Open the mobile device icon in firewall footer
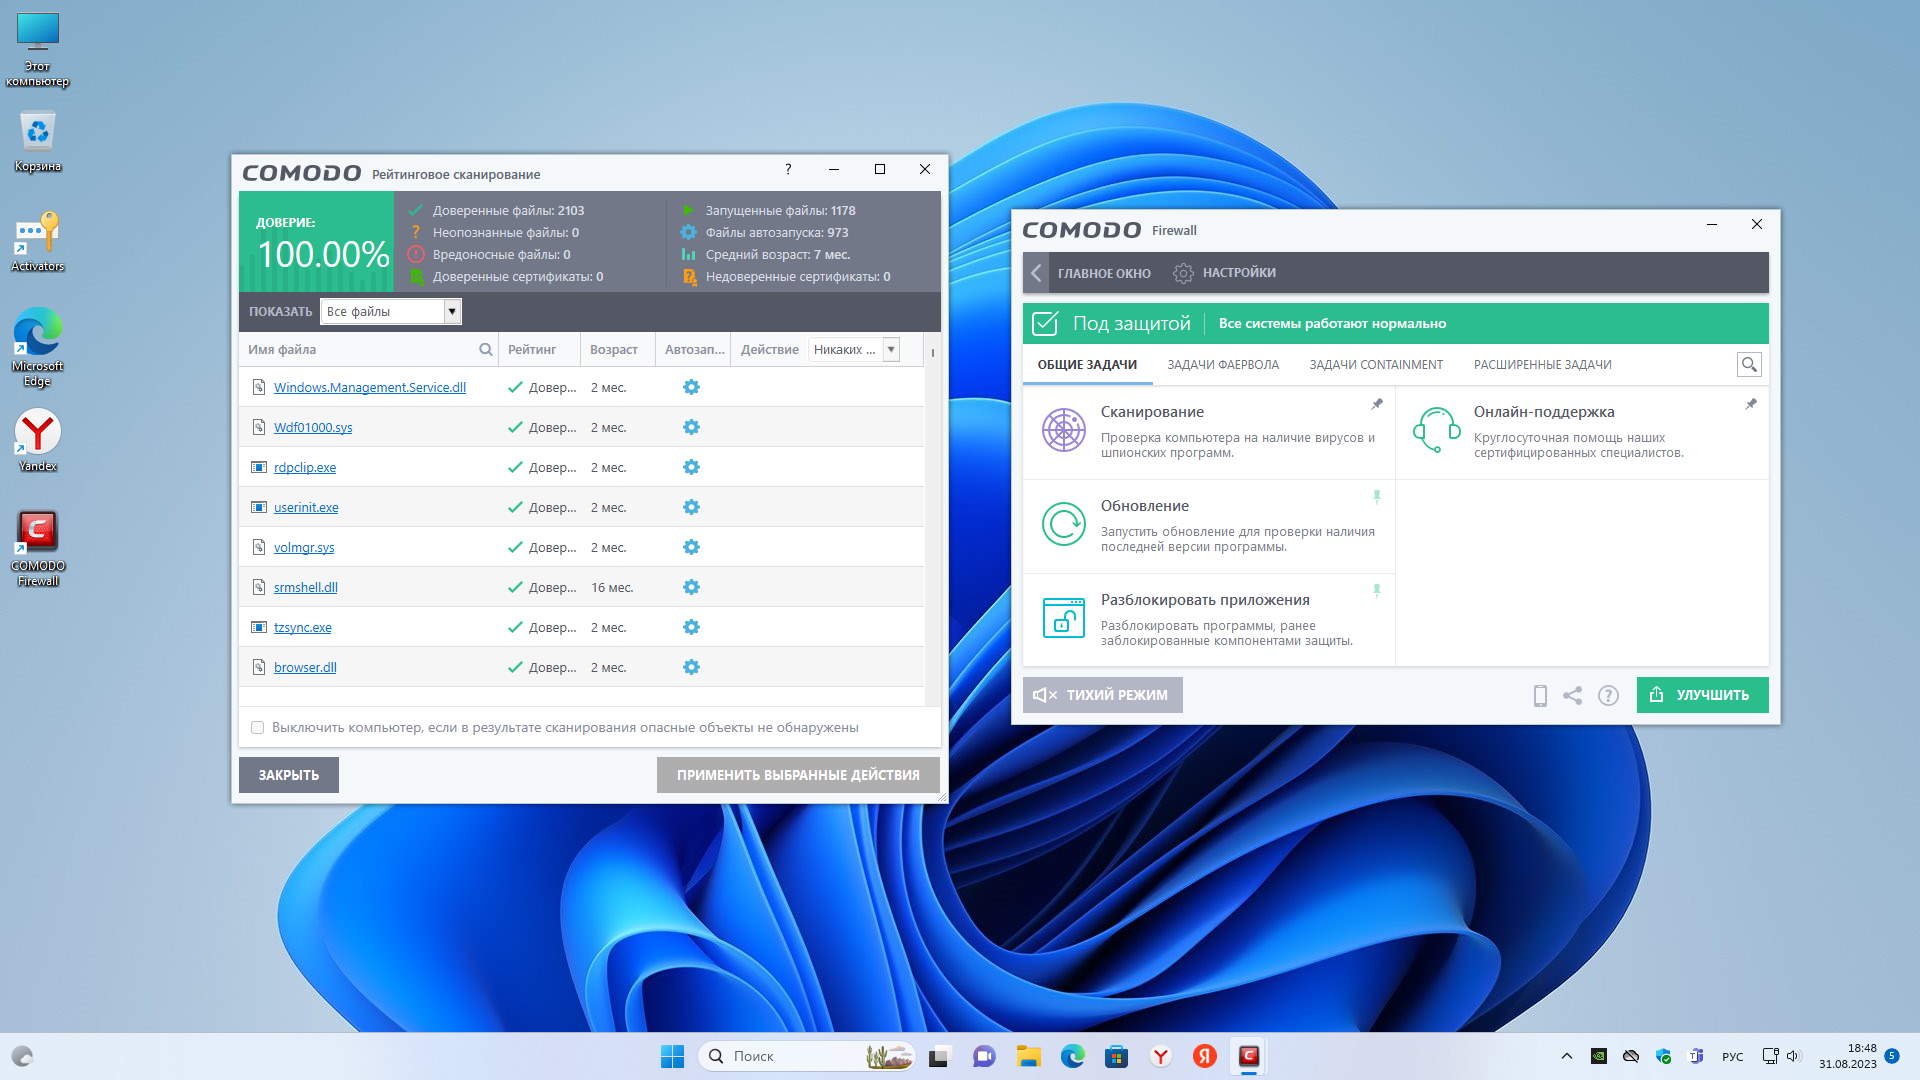Image resolution: width=1920 pixels, height=1080 pixels. (1540, 696)
